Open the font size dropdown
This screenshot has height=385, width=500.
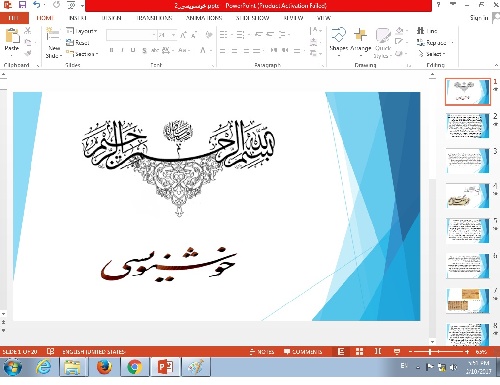click(x=173, y=35)
